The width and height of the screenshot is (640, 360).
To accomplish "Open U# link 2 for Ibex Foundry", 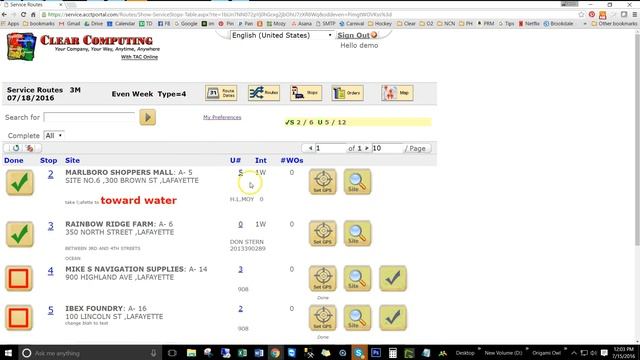I will (240, 309).
